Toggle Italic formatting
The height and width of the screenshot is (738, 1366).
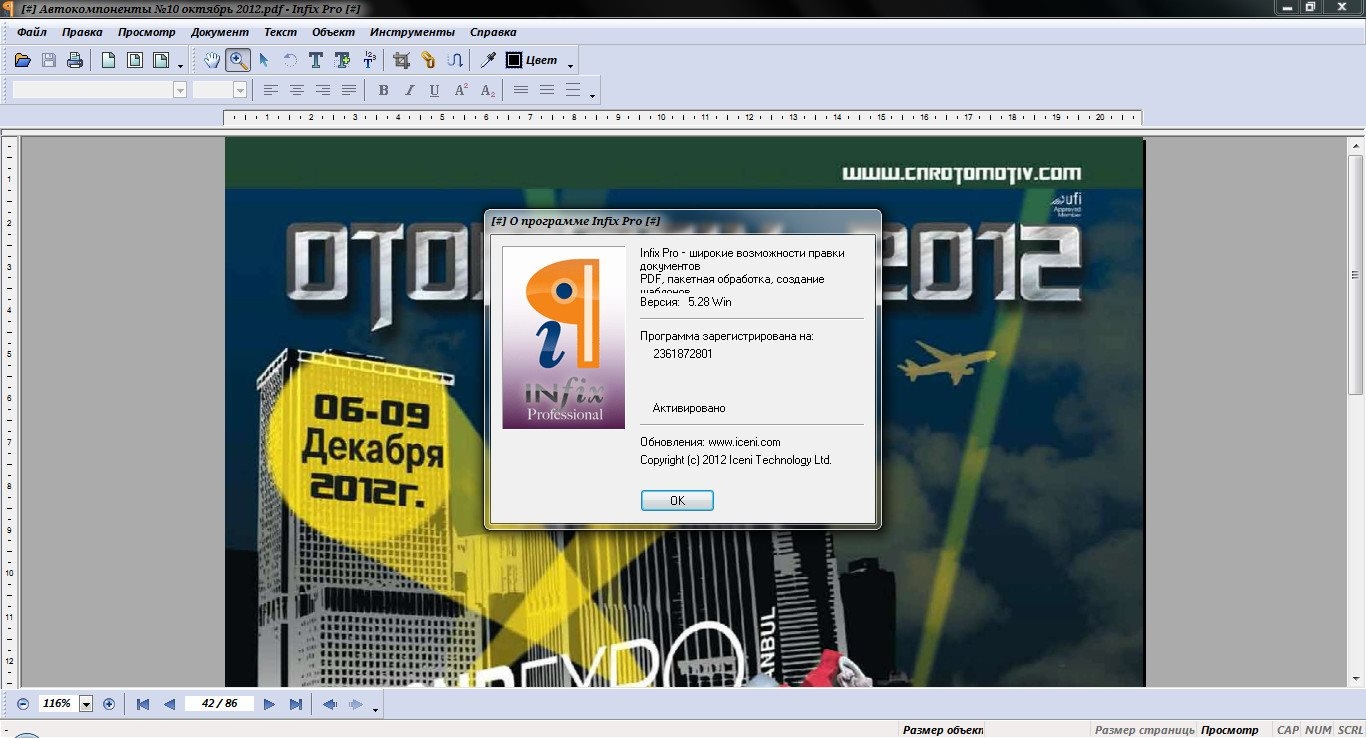click(409, 90)
